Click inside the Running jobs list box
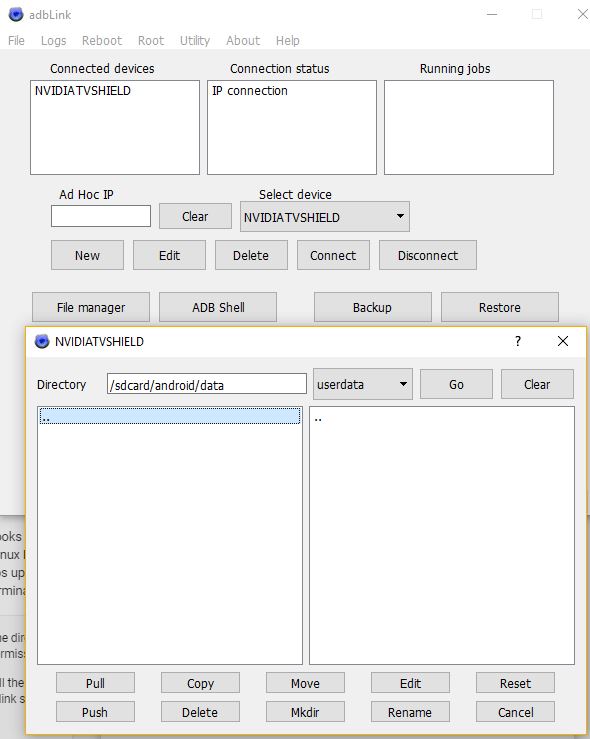Screen dimensions: 590x739 (469, 127)
